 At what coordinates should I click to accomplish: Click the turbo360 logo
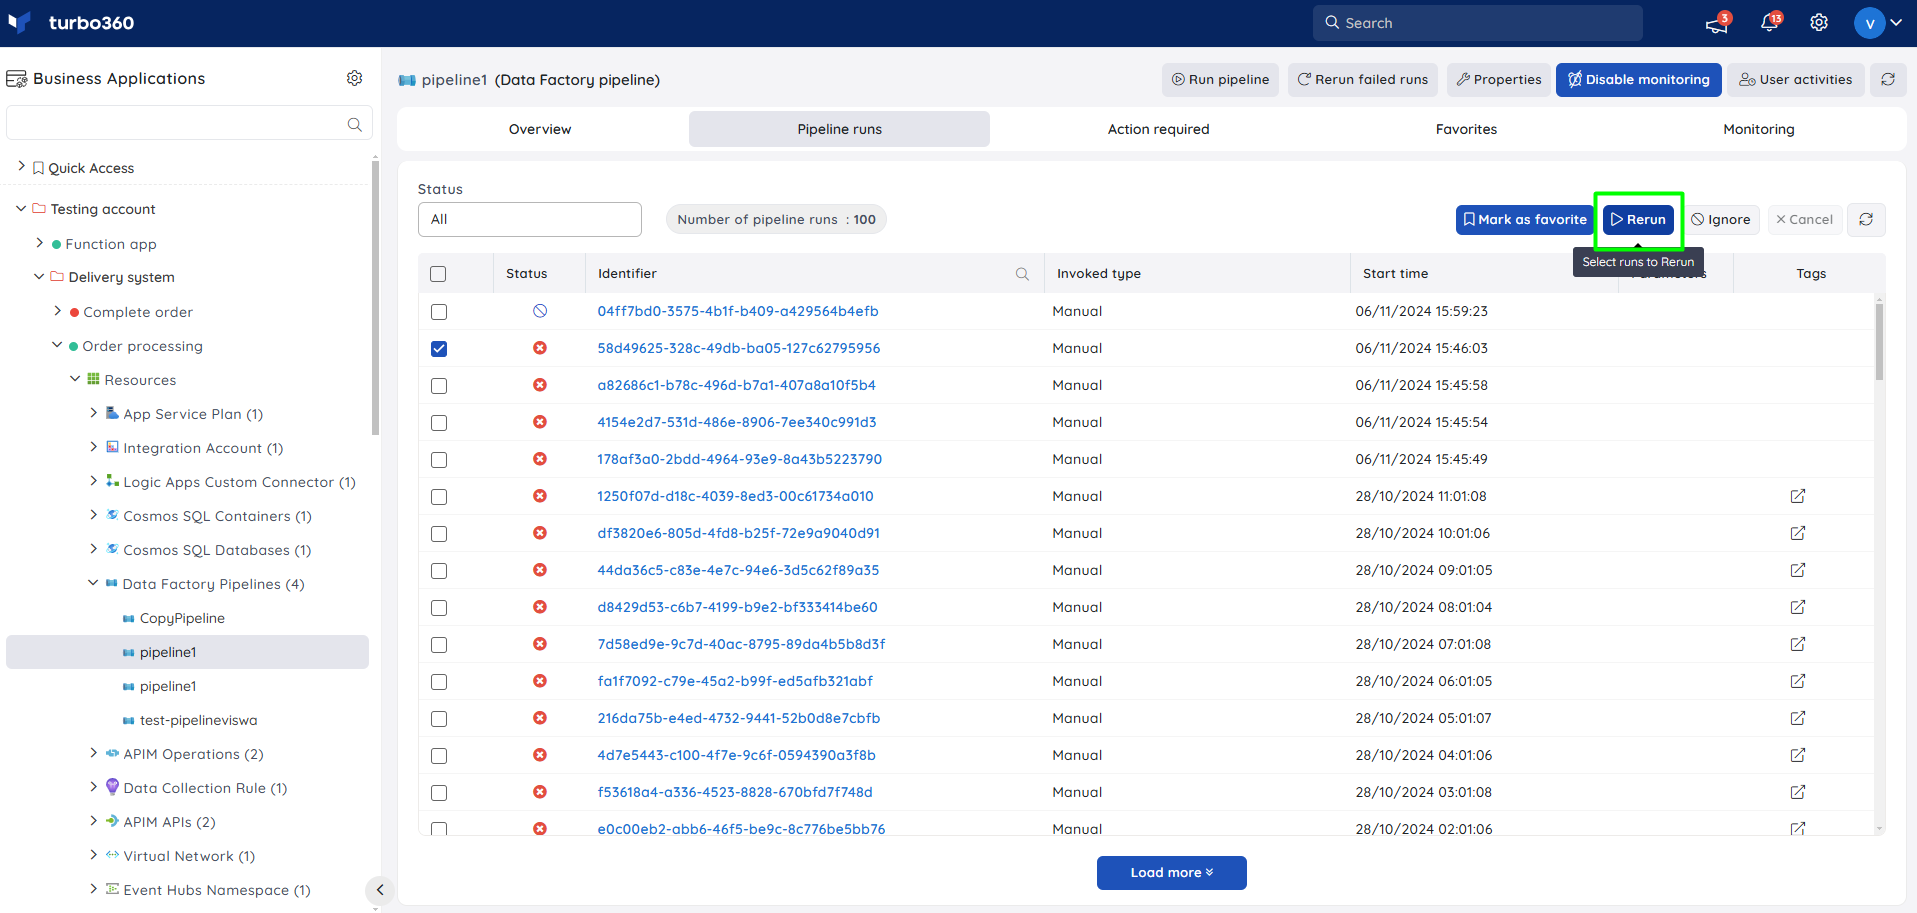pyautogui.click(x=70, y=23)
